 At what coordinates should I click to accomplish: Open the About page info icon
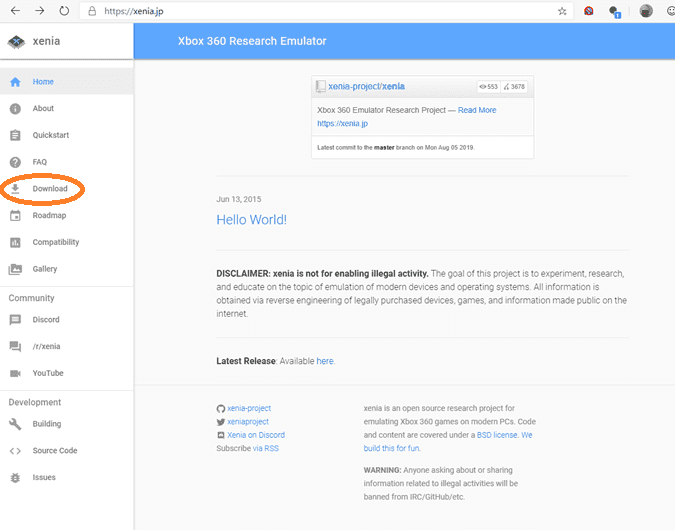[15, 109]
